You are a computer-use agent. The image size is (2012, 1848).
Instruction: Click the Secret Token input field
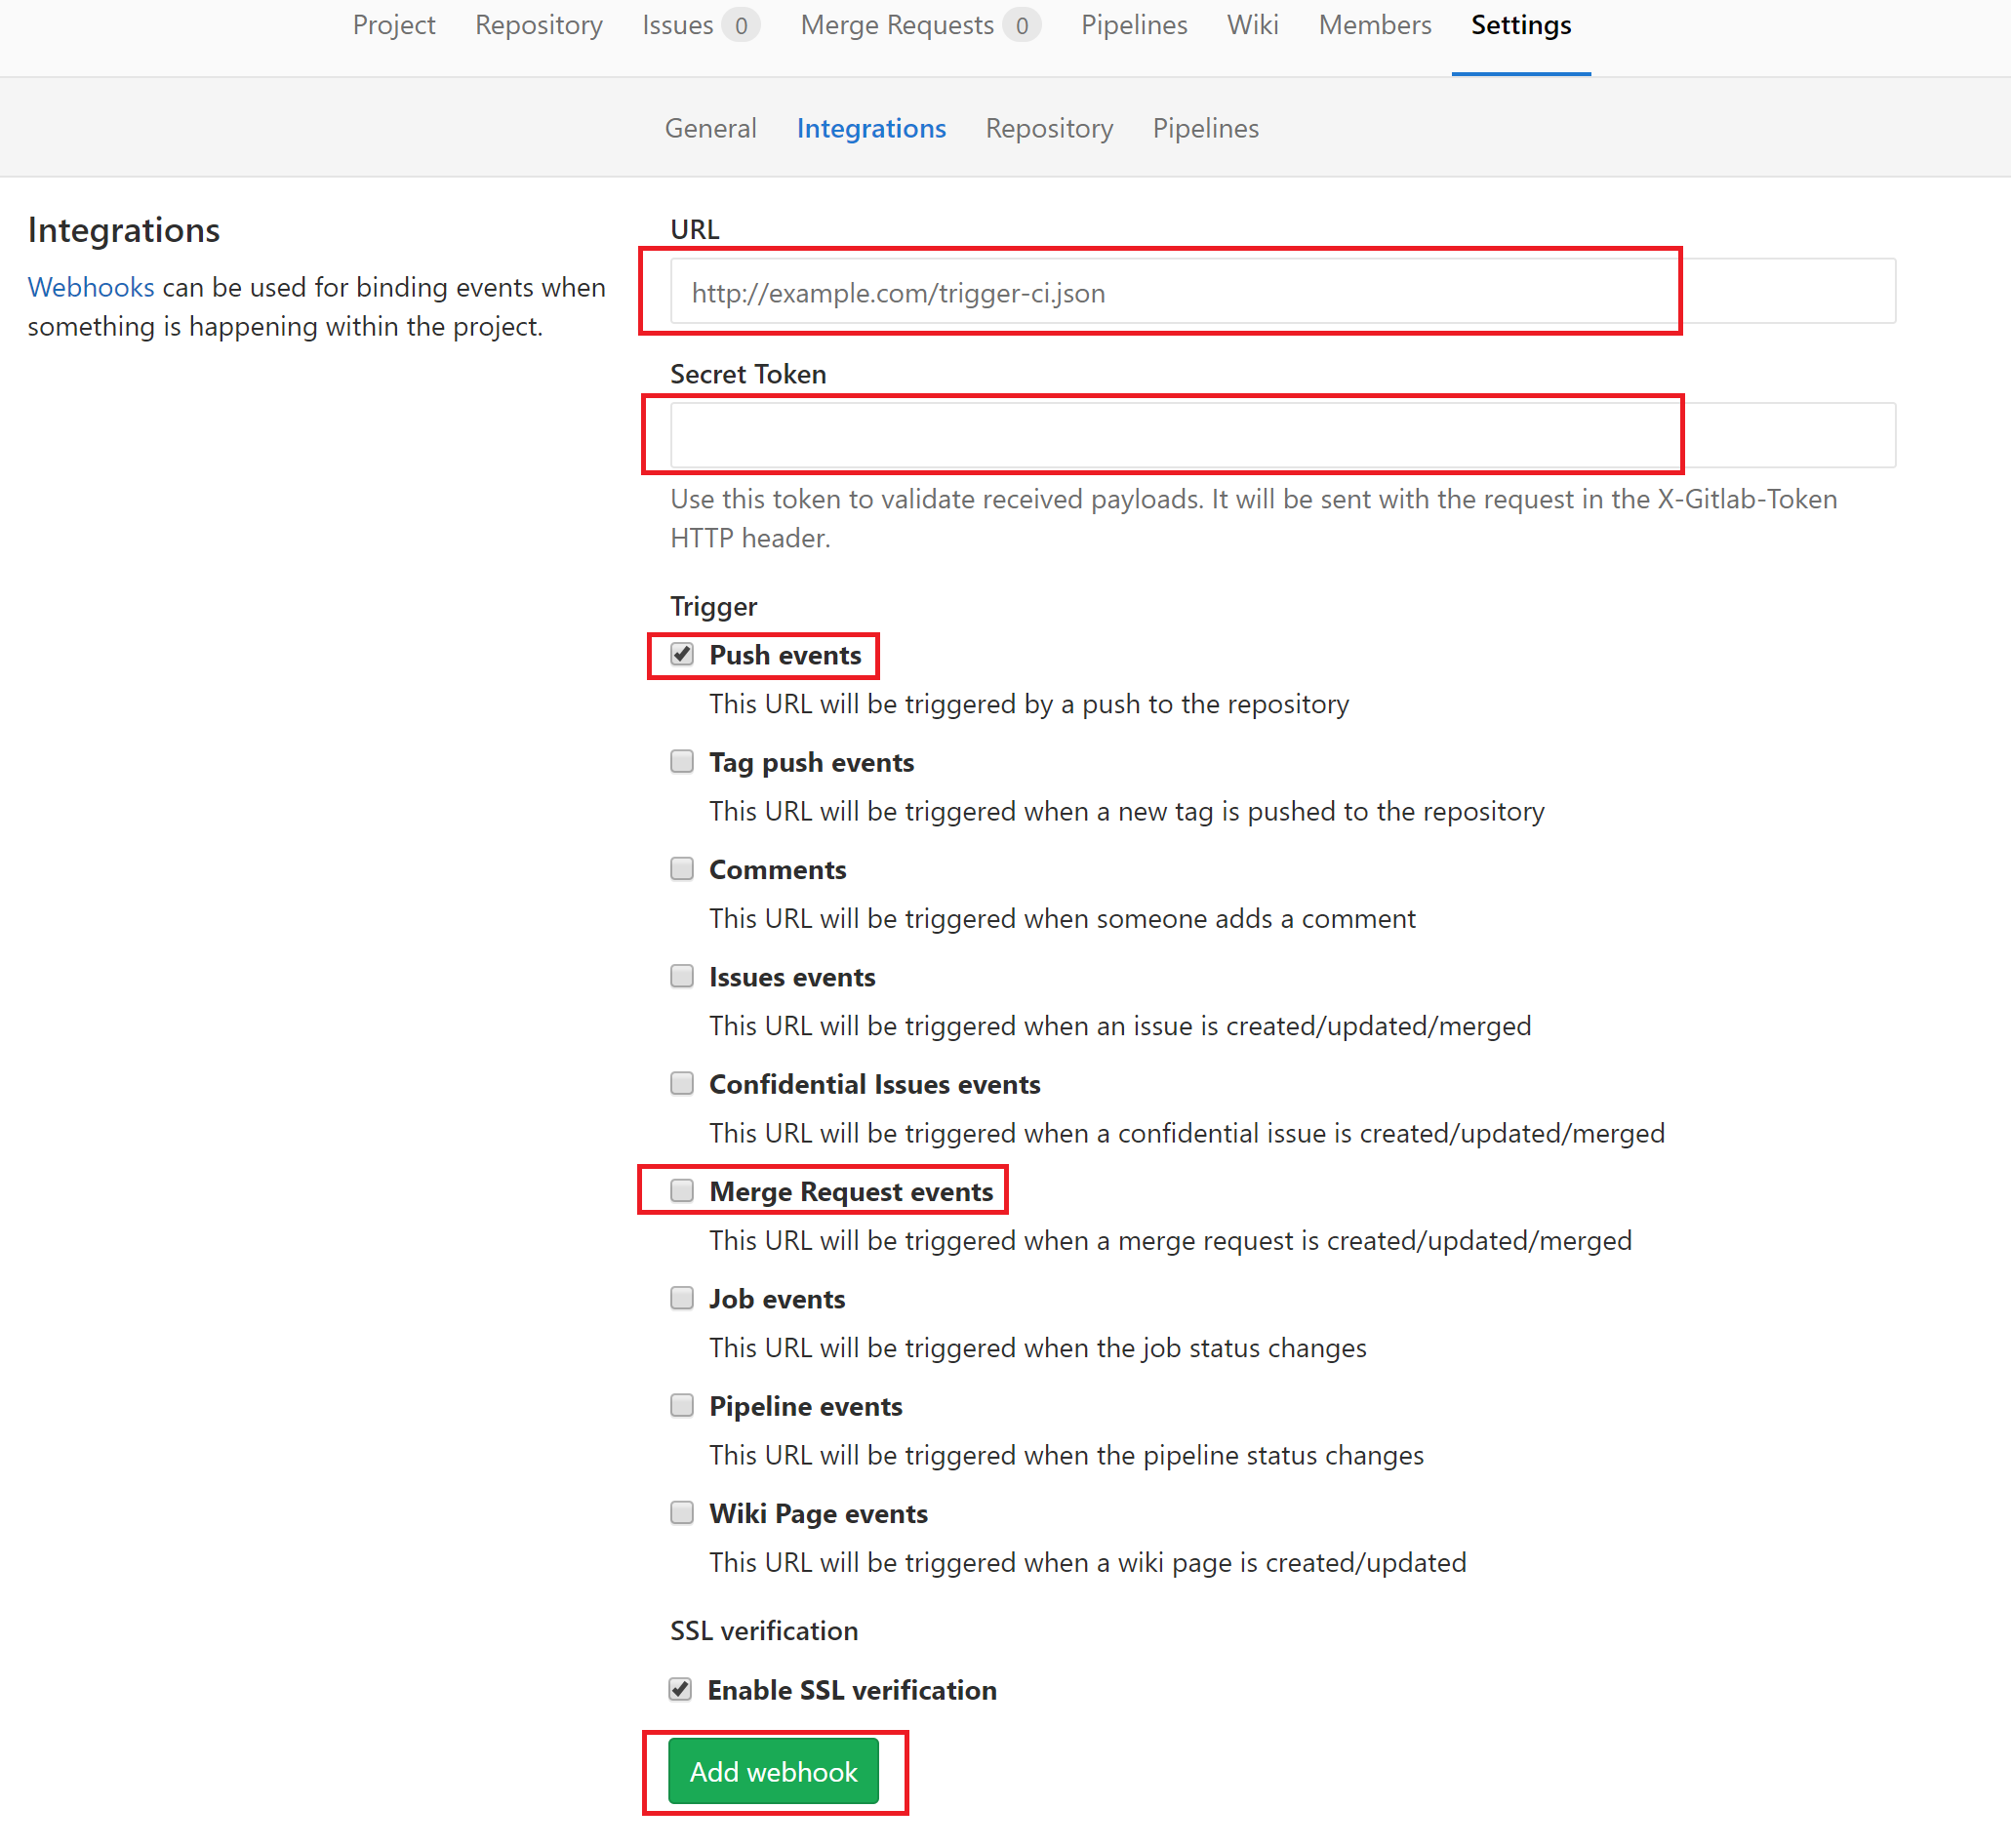pyautogui.click(x=1282, y=436)
